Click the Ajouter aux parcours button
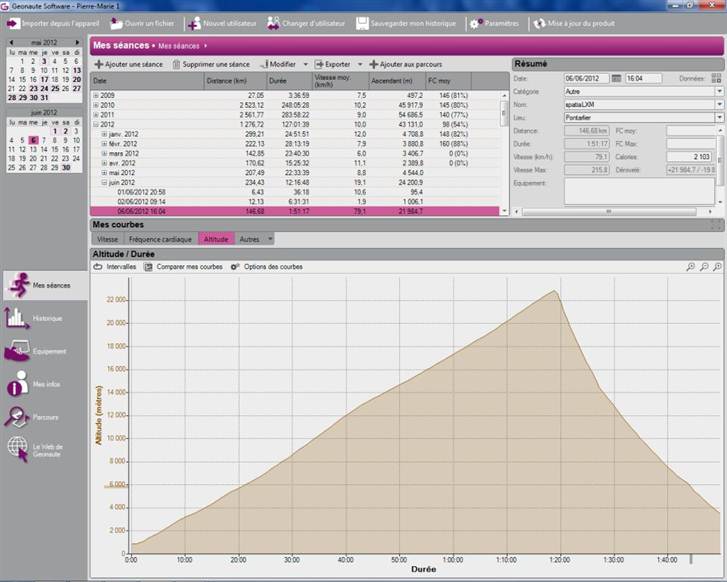This screenshot has height=582, width=727. point(406,64)
